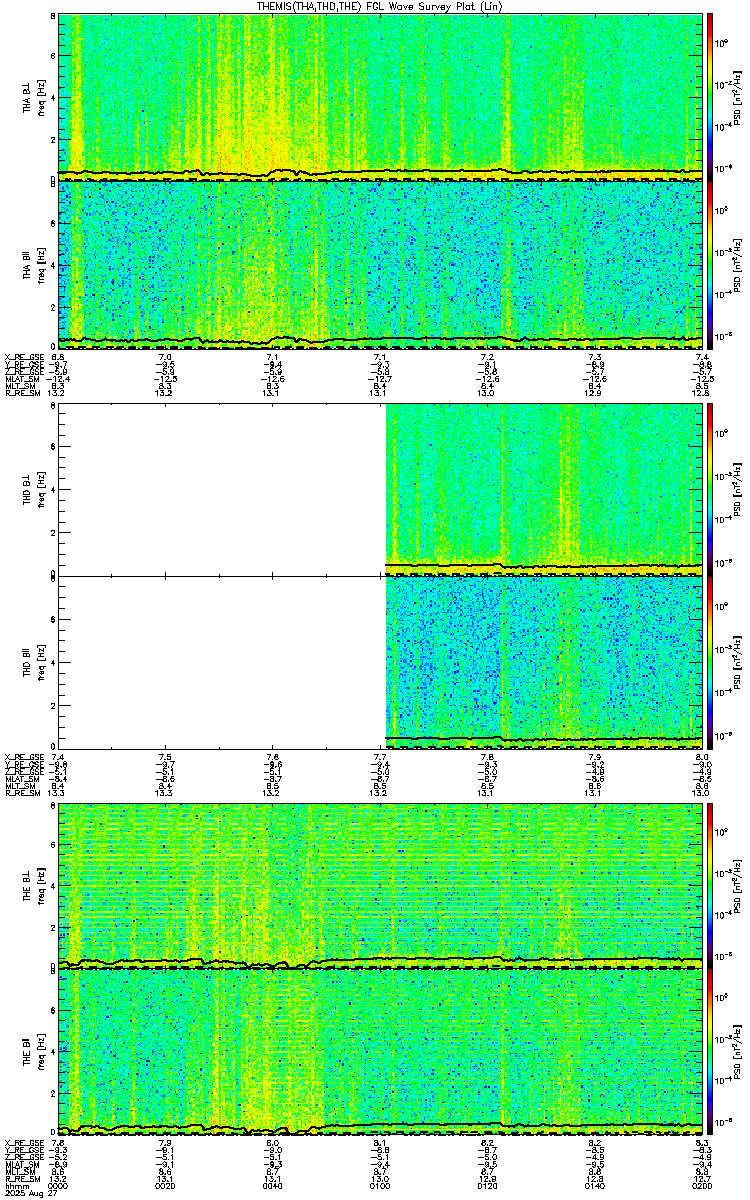Click the THE B-perpendicular spectrogram panel
Screen dimensions: 750x1200
380,885
